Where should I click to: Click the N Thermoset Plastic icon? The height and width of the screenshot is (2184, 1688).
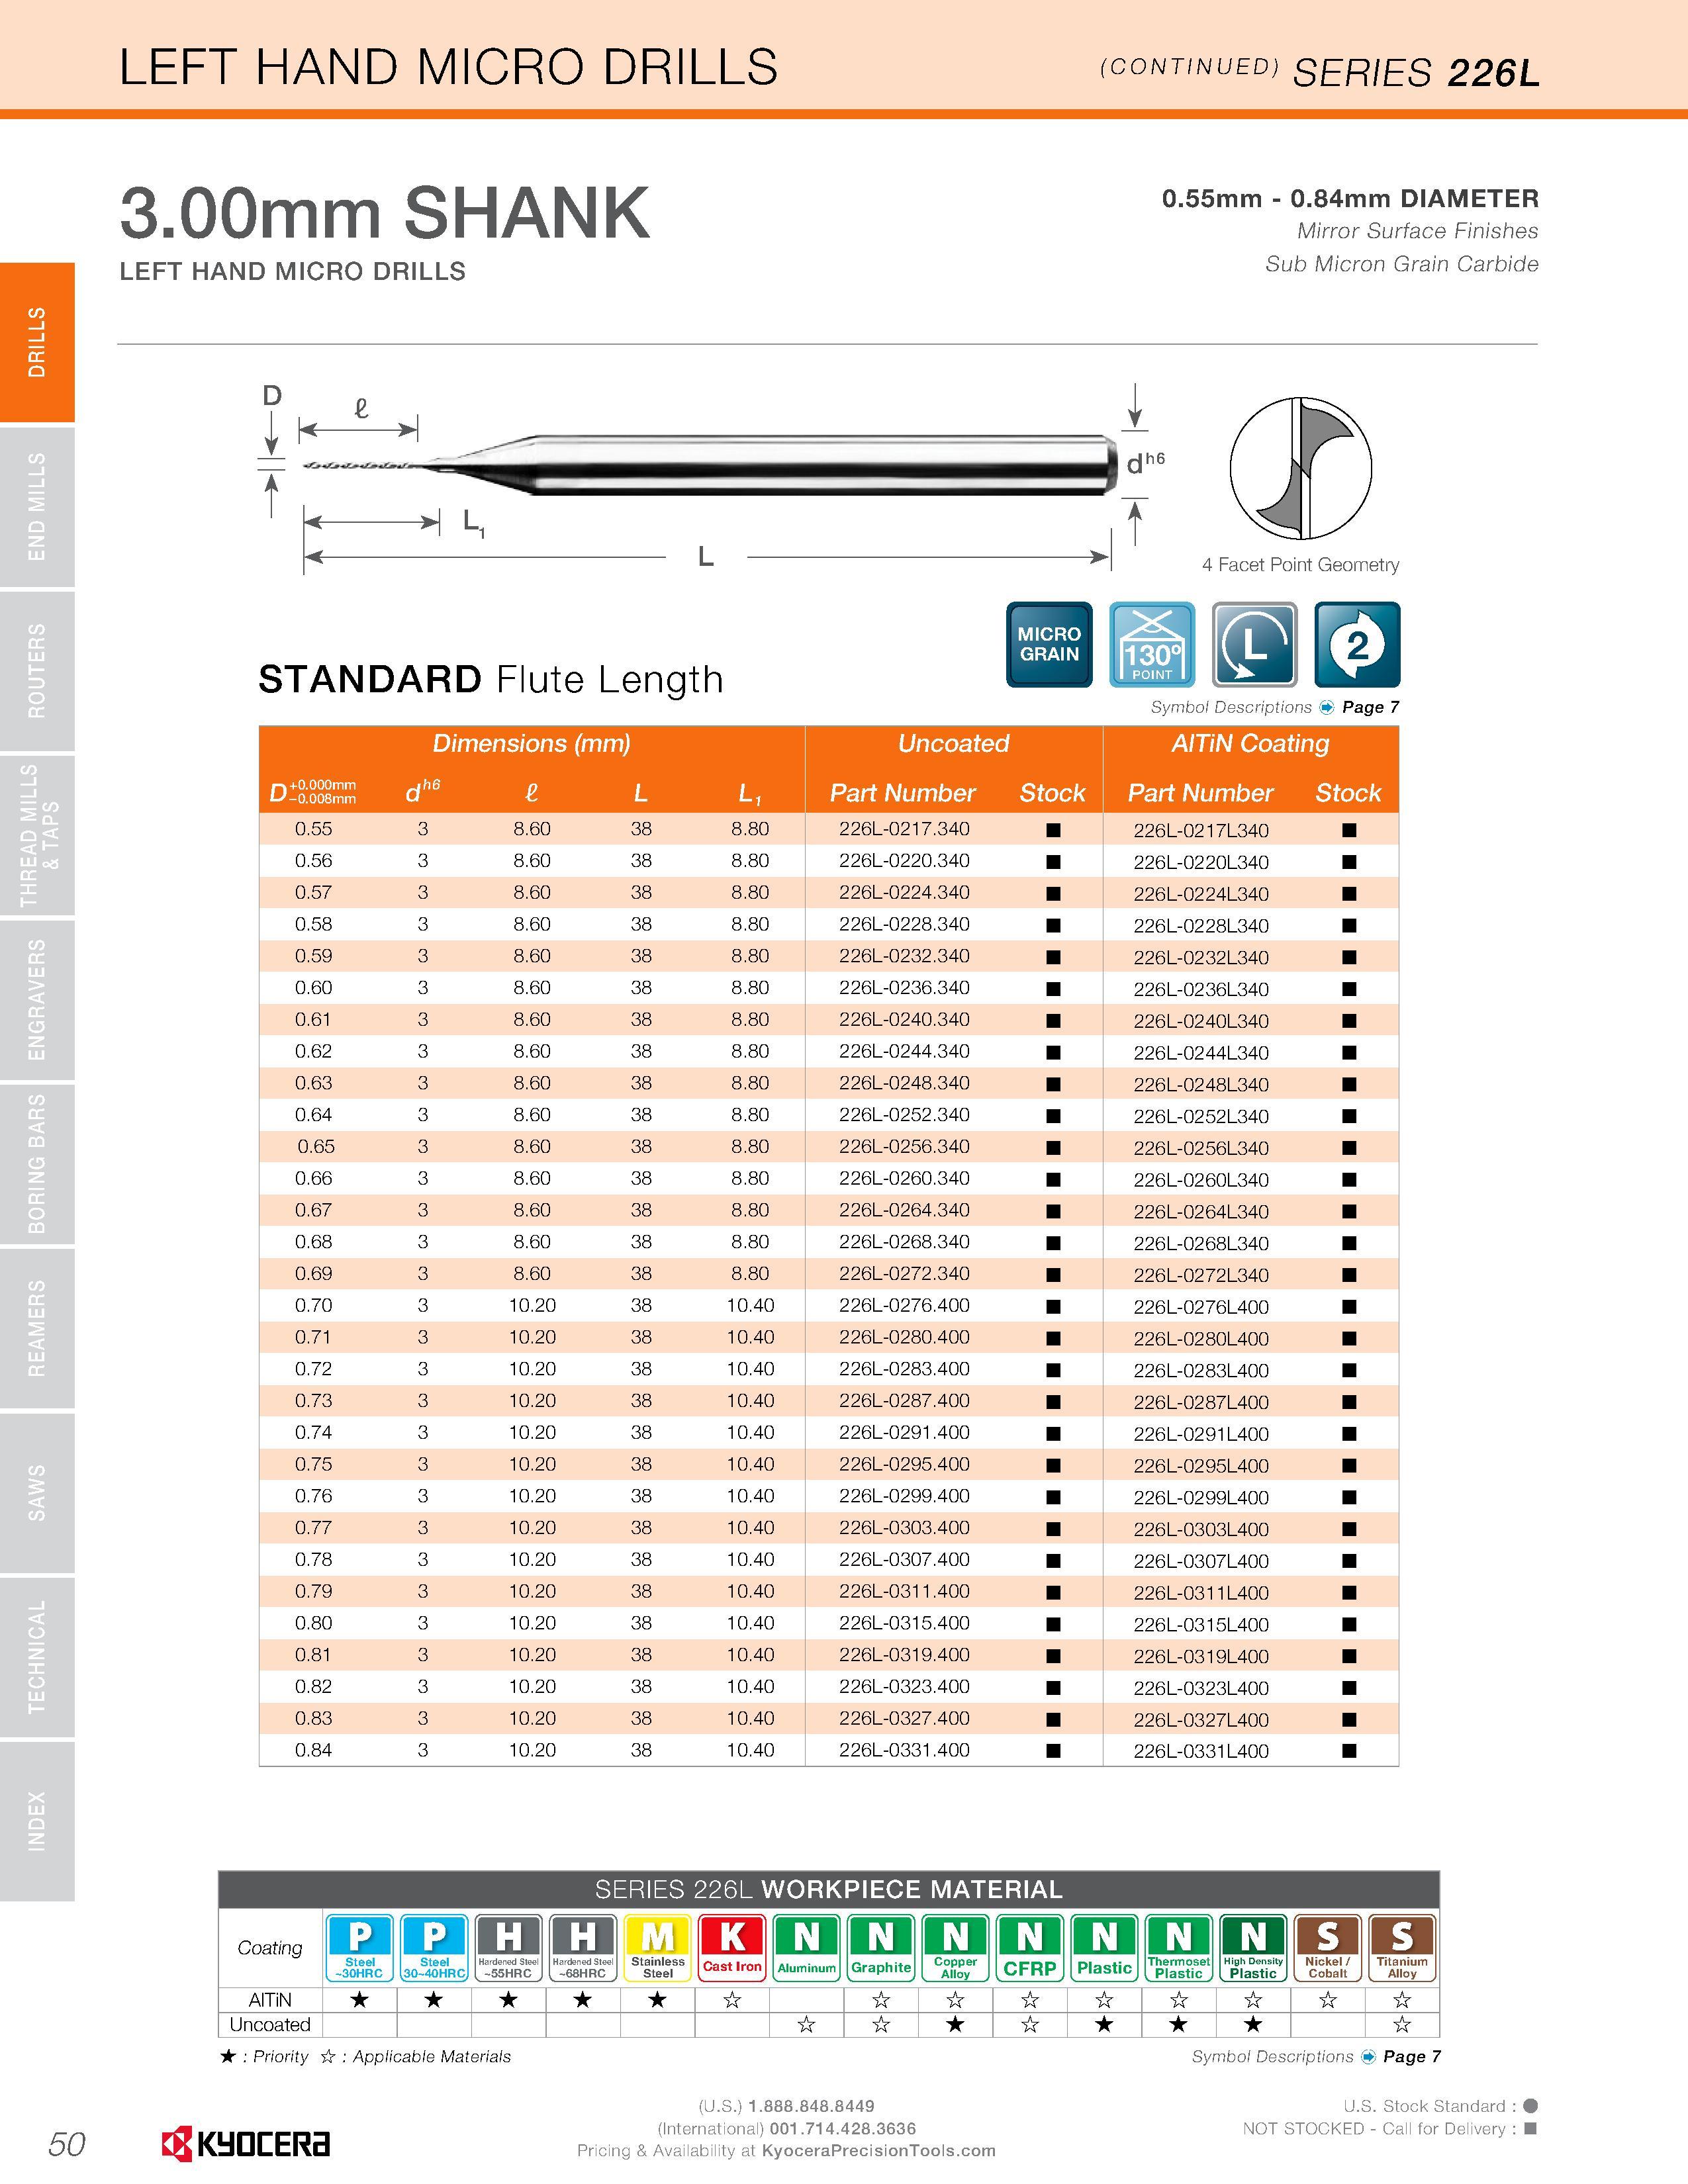[x=1179, y=1947]
